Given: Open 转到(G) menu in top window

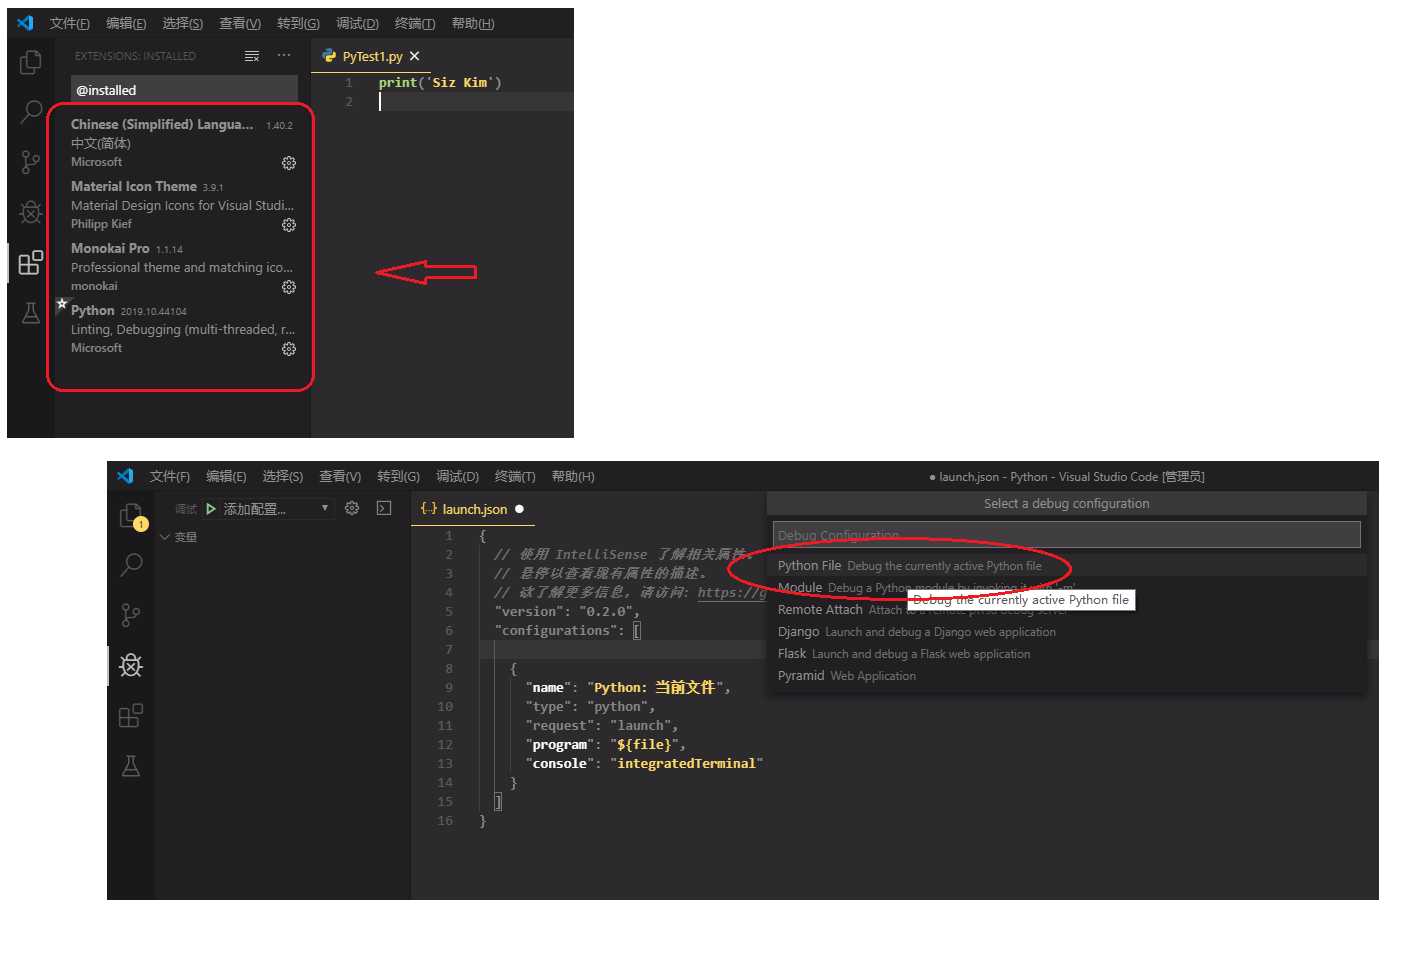Looking at the screenshot, I should click(x=298, y=23).
